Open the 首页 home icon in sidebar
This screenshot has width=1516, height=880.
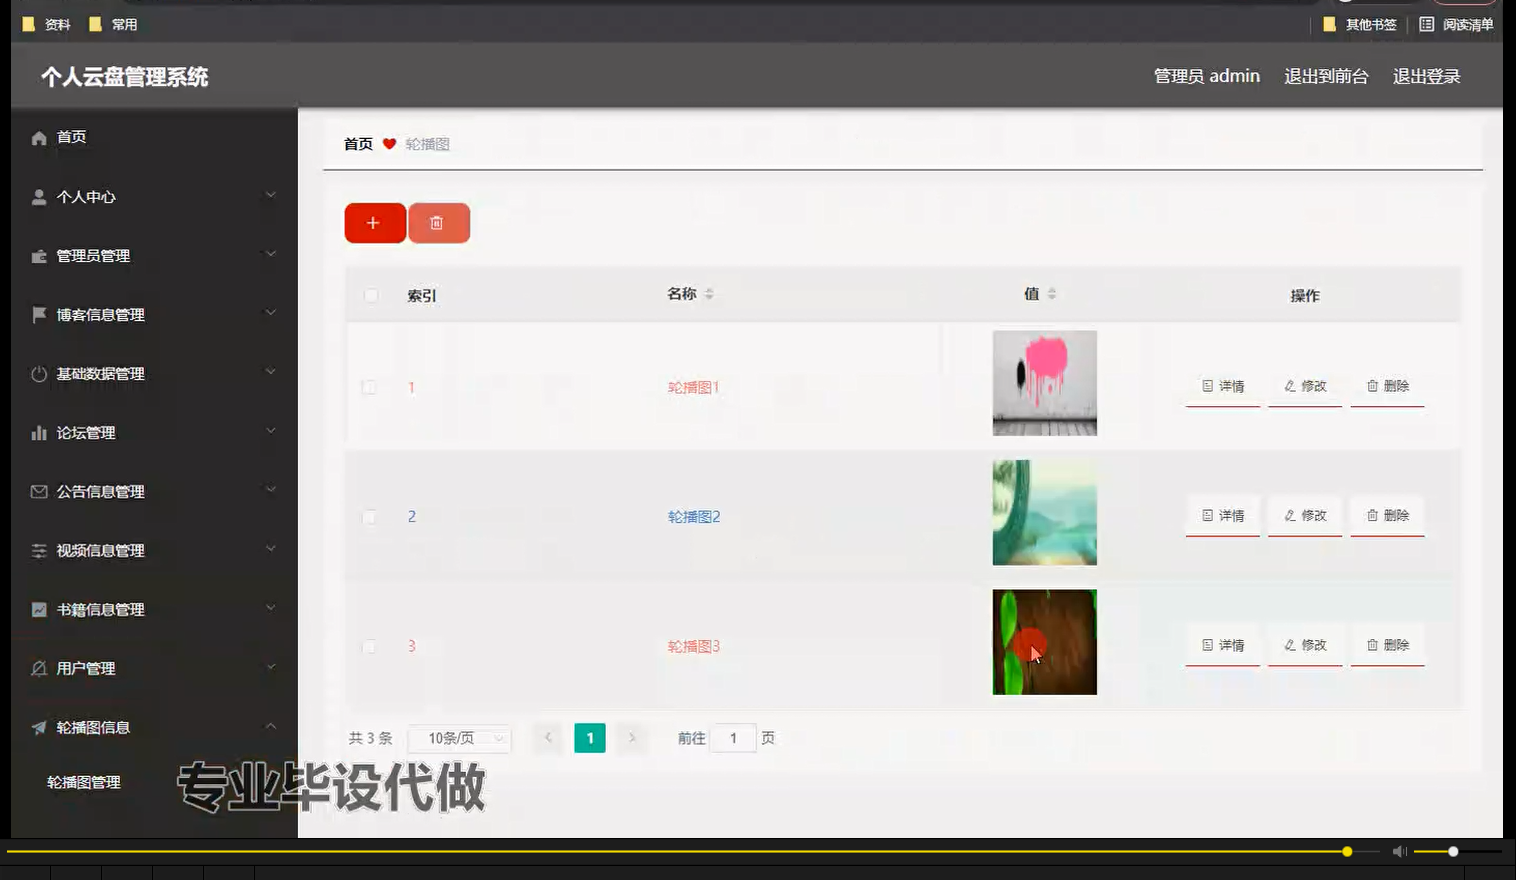click(37, 137)
